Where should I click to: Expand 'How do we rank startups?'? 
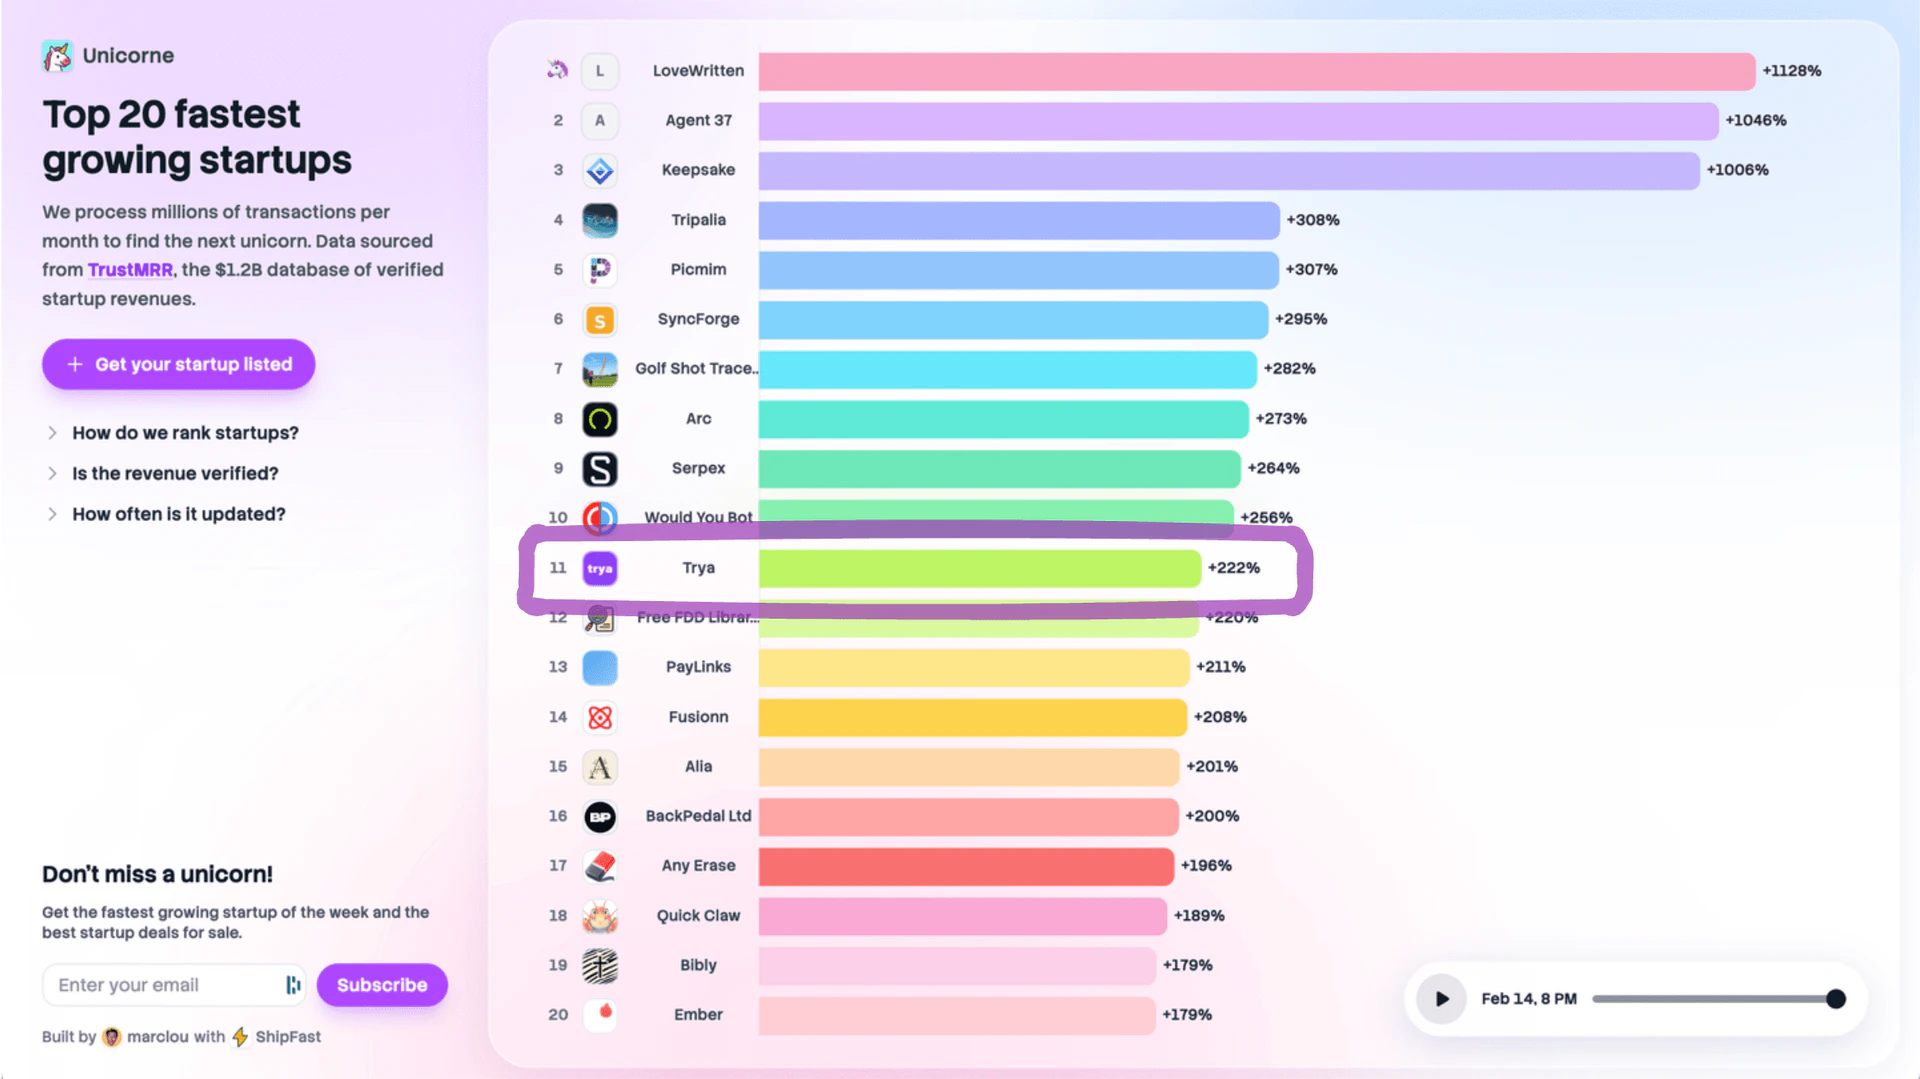tap(185, 432)
